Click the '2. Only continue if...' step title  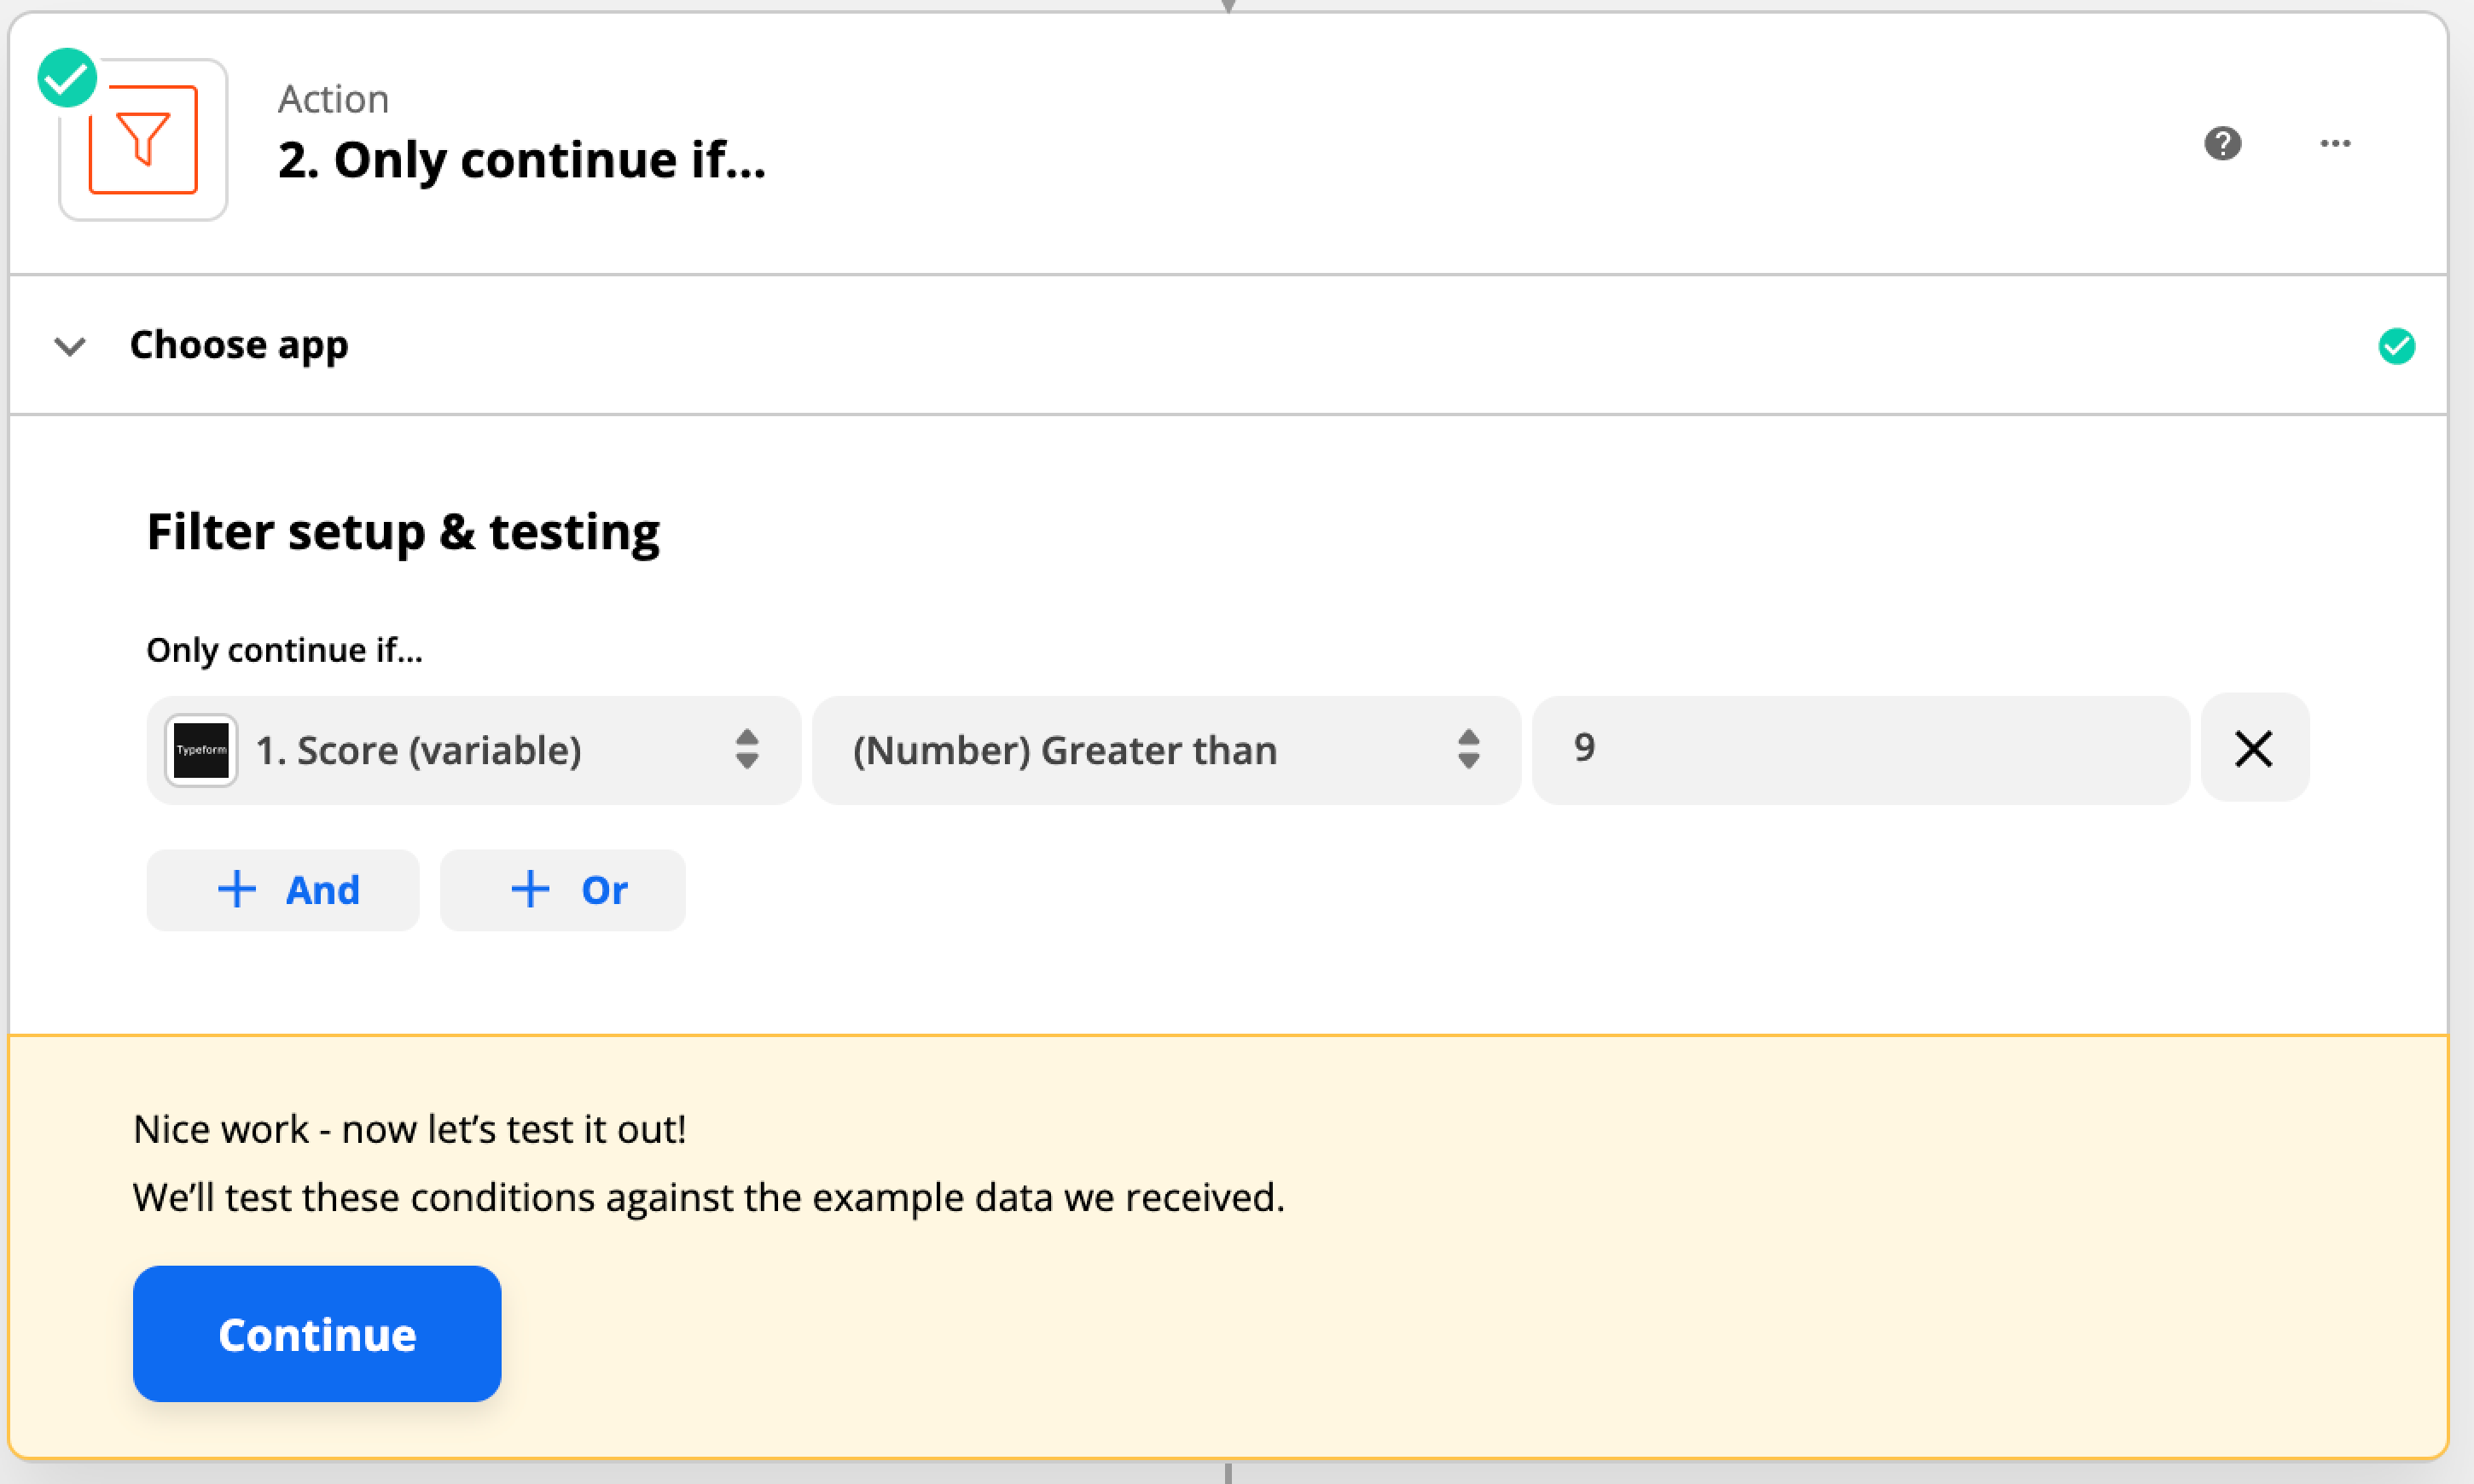coord(522,160)
